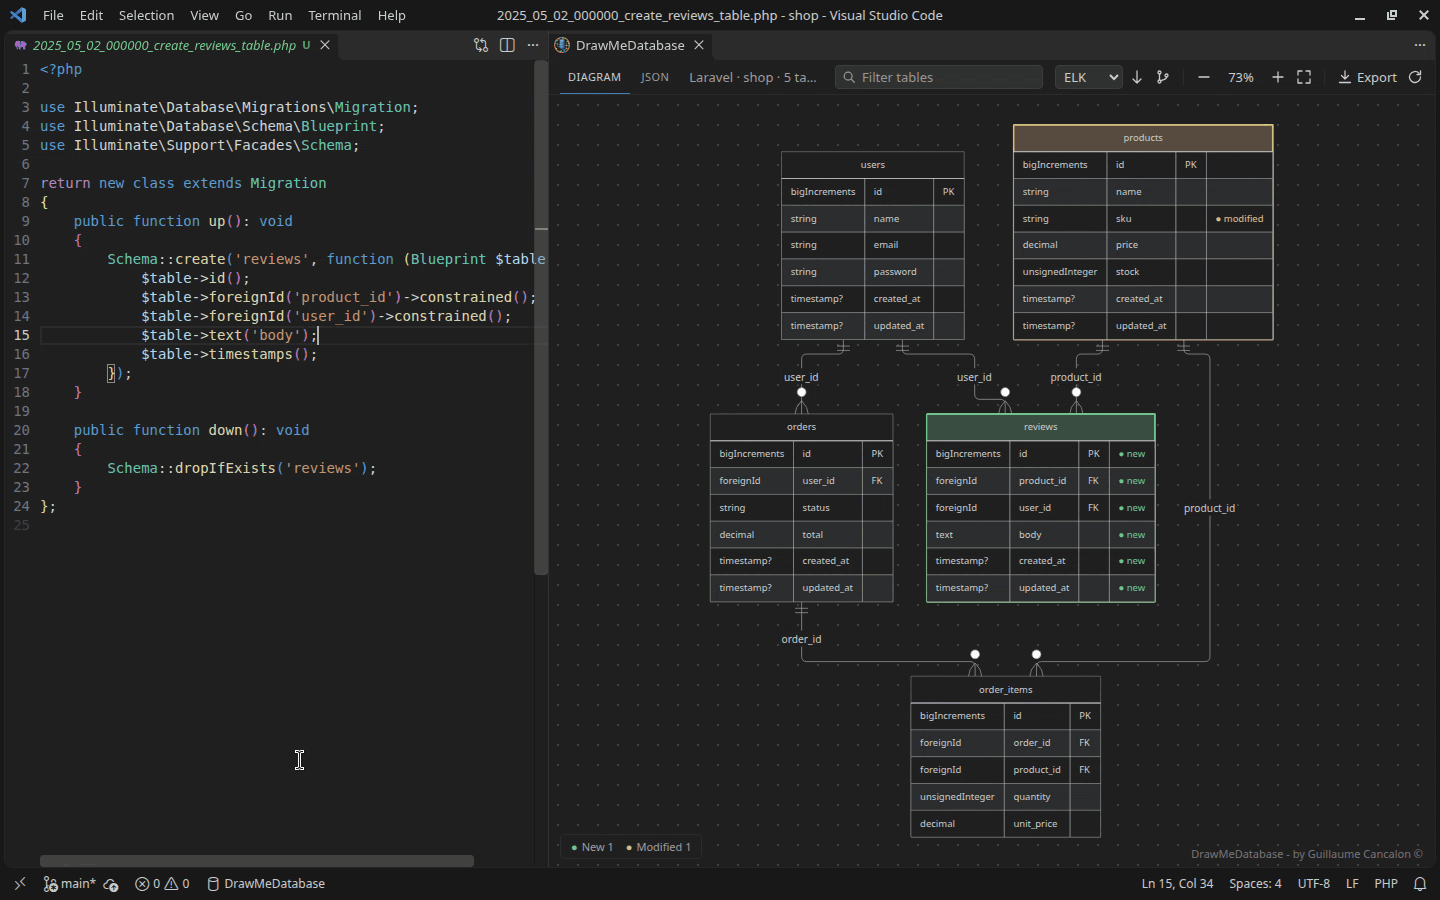Viewport: 1440px width, 900px height.
Task: Split the editor with the split icon
Action: point(507,45)
